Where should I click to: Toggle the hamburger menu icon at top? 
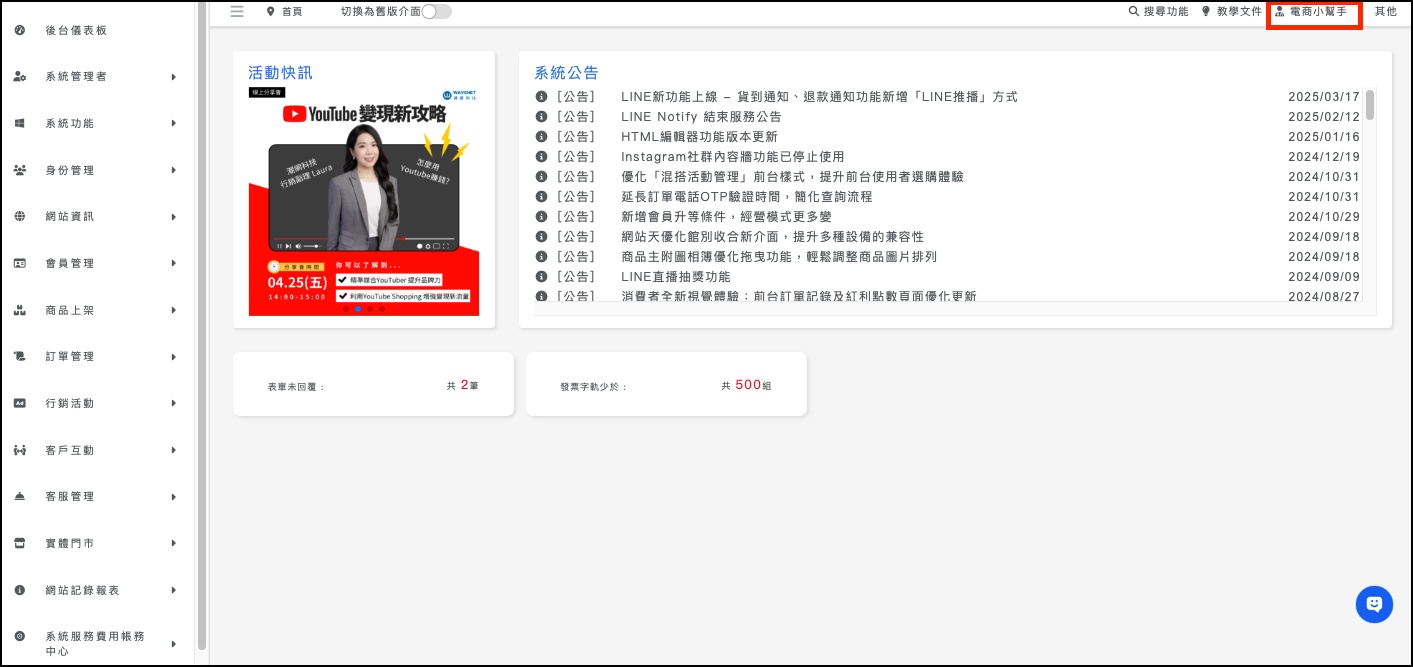237,11
